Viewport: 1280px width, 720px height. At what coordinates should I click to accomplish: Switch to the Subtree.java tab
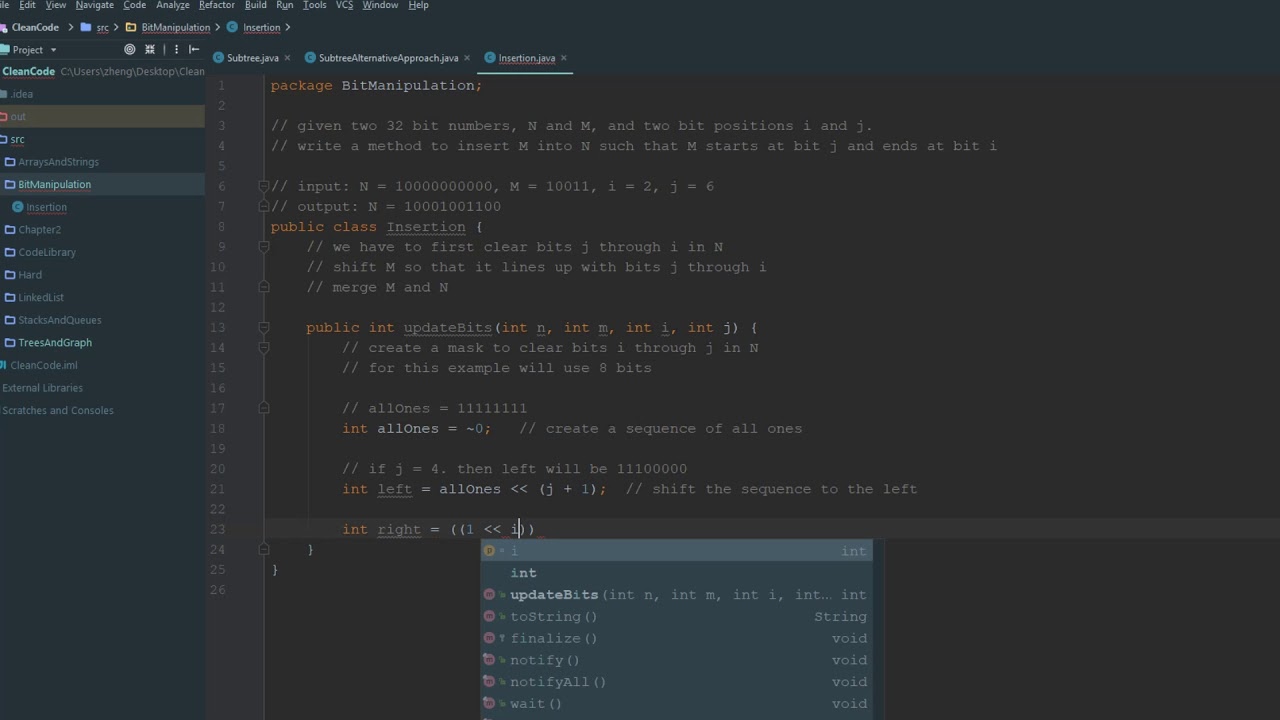pos(252,58)
